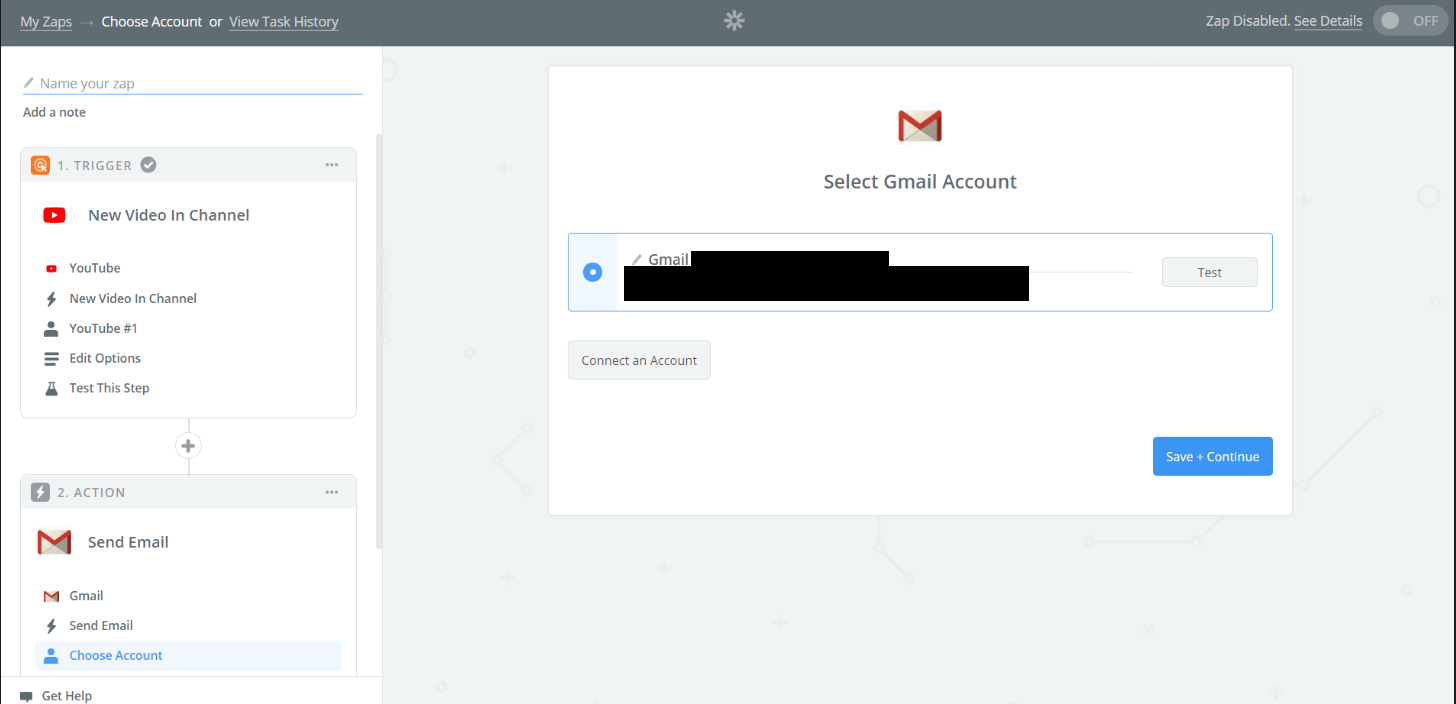Select the Choose Account sub-step
This screenshot has height=704, width=1456.
click(189, 656)
